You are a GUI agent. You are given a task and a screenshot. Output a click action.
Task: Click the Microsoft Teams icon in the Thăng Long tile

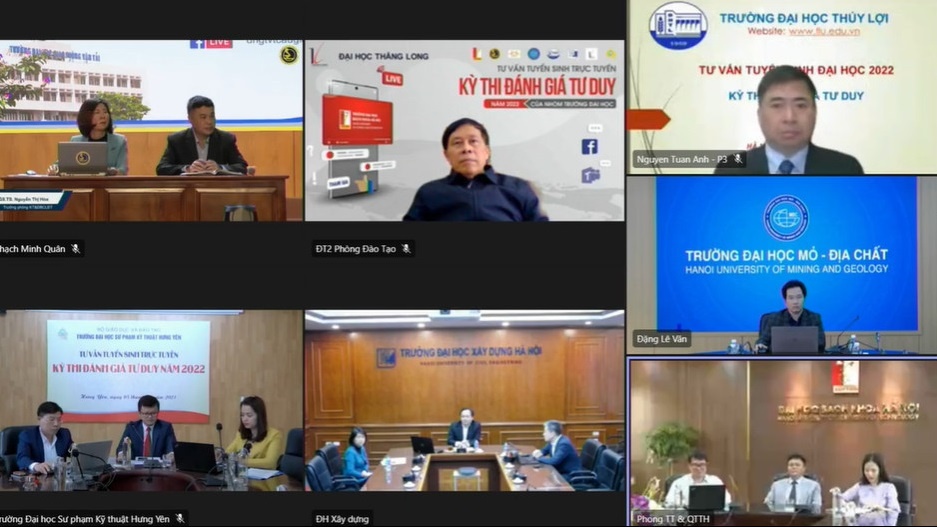[x=590, y=175]
